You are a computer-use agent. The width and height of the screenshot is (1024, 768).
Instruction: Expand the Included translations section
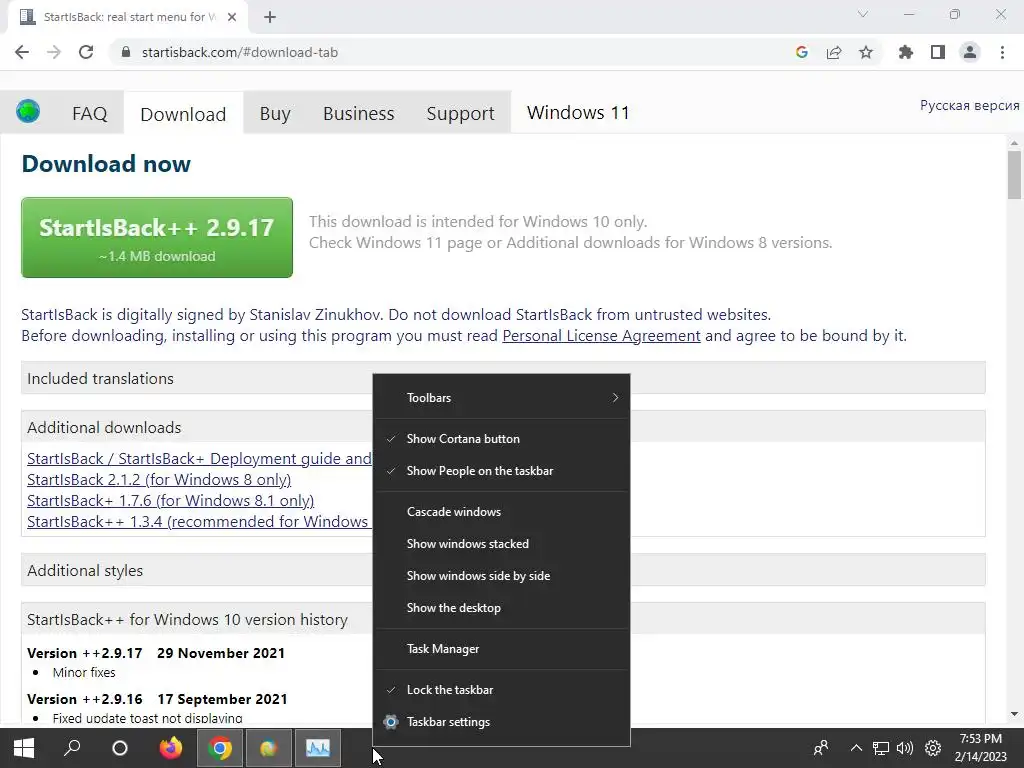click(x=503, y=378)
